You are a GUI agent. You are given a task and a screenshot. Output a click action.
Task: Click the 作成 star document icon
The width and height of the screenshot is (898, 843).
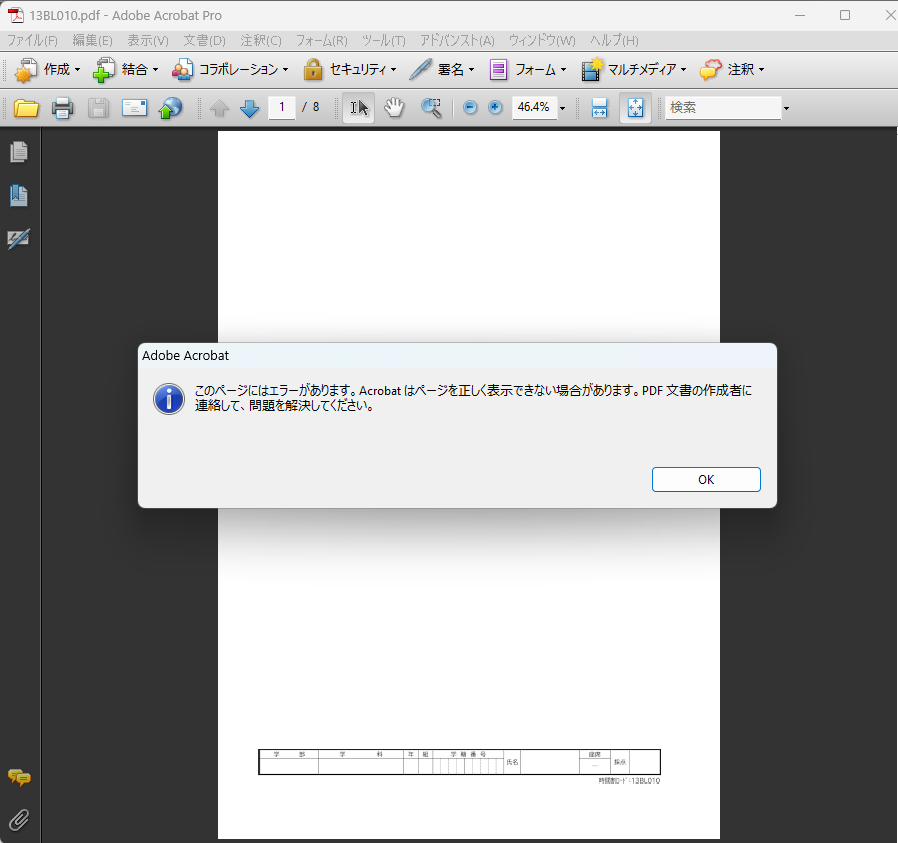(26, 70)
